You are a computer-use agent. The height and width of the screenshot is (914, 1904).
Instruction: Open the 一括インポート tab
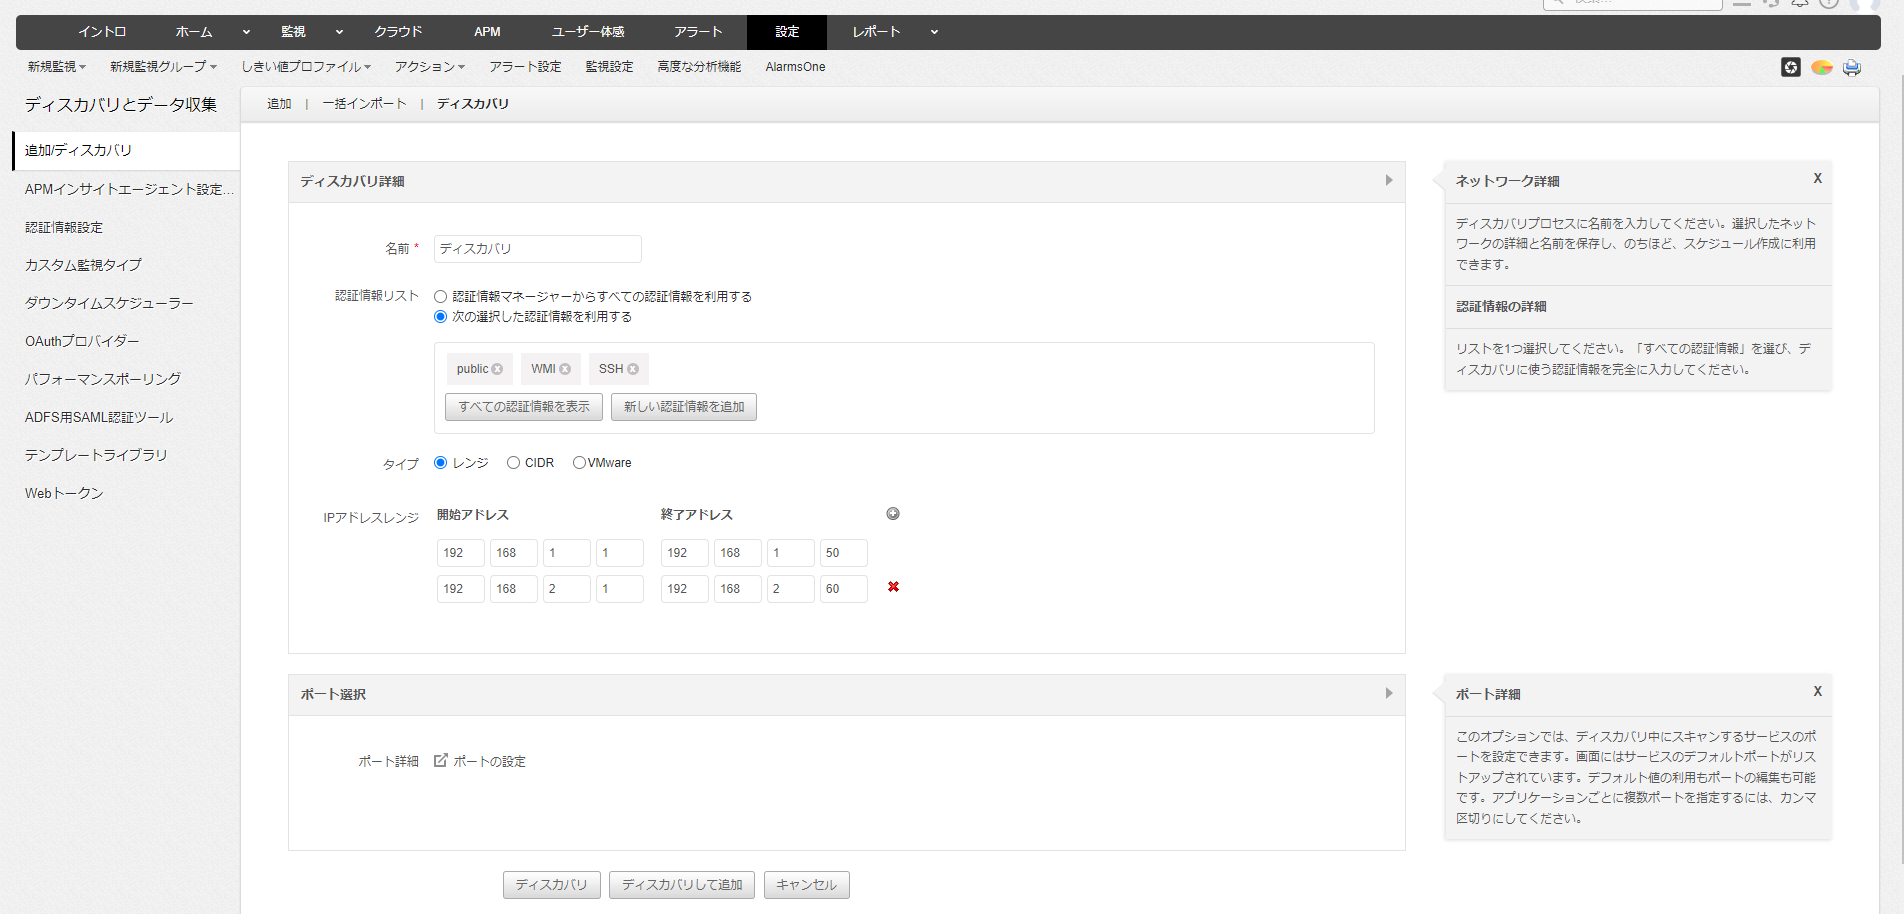pyautogui.click(x=364, y=104)
